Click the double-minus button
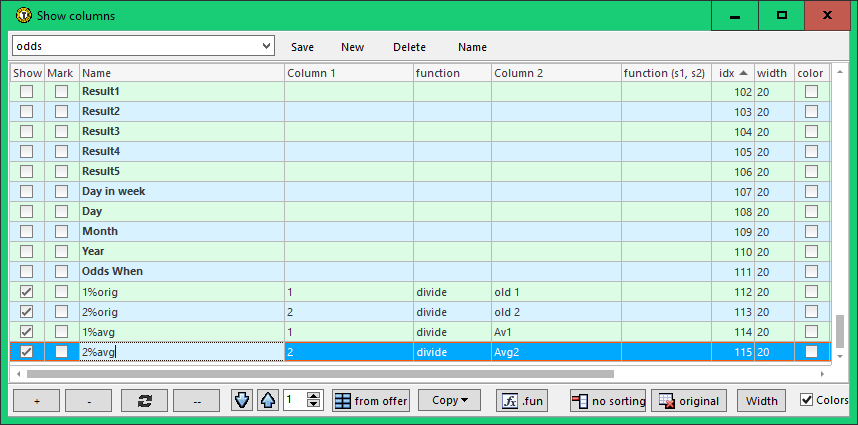The image size is (858, 425). coord(196,400)
